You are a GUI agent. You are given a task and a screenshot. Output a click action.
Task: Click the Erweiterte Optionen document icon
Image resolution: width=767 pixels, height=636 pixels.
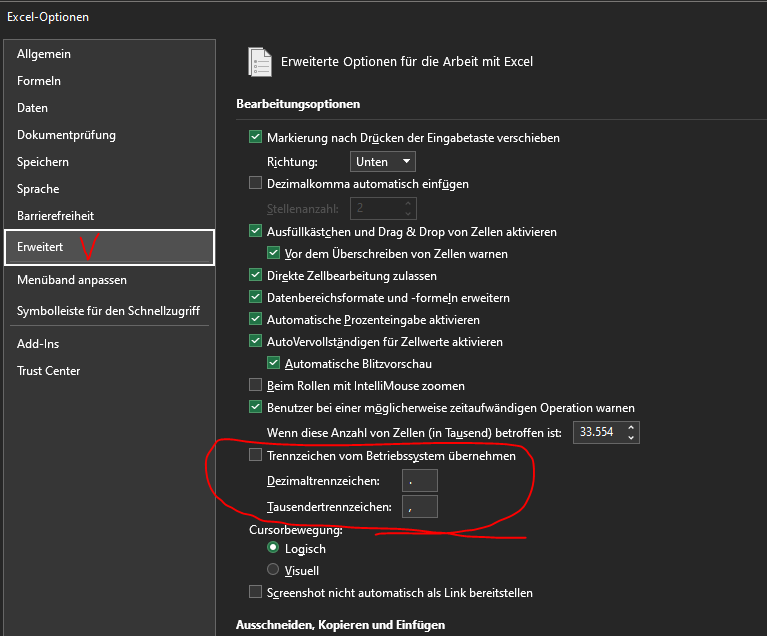[260, 62]
